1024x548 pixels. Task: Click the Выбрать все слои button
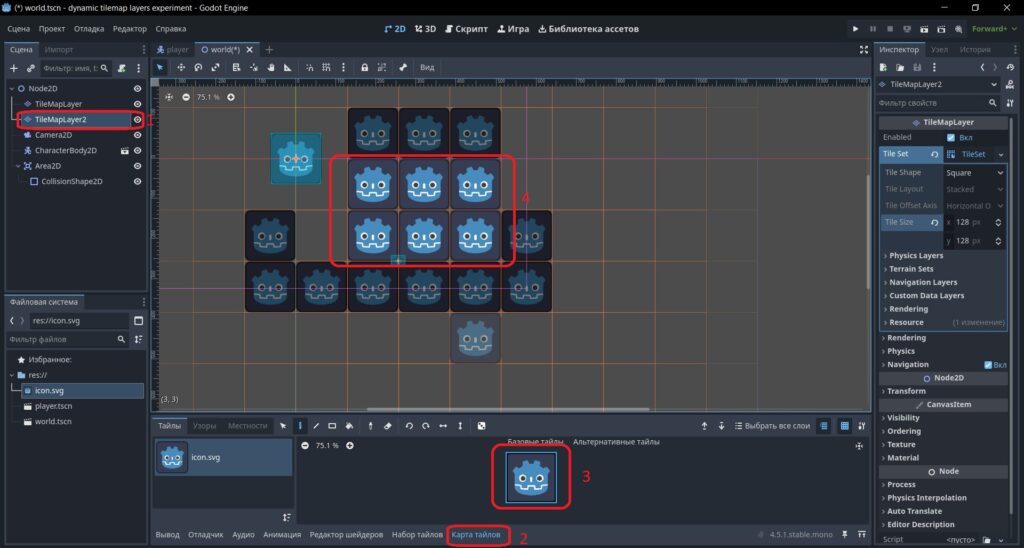point(772,426)
